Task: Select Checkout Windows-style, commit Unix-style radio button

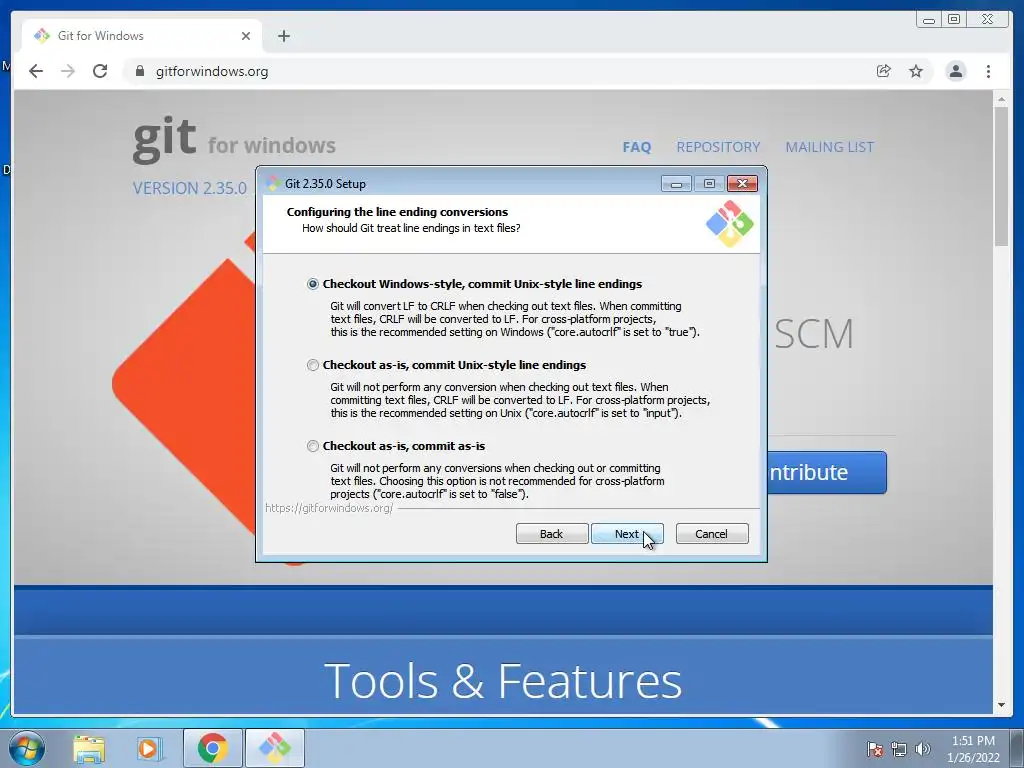Action: (x=313, y=284)
